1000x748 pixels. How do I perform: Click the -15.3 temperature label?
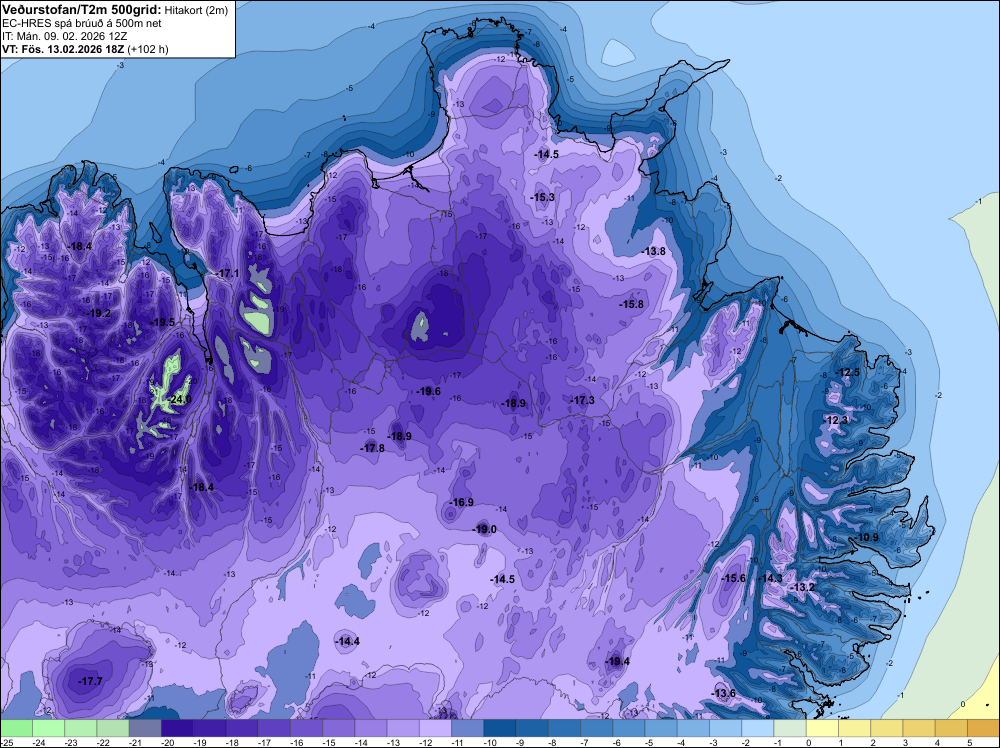[x=543, y=198]
